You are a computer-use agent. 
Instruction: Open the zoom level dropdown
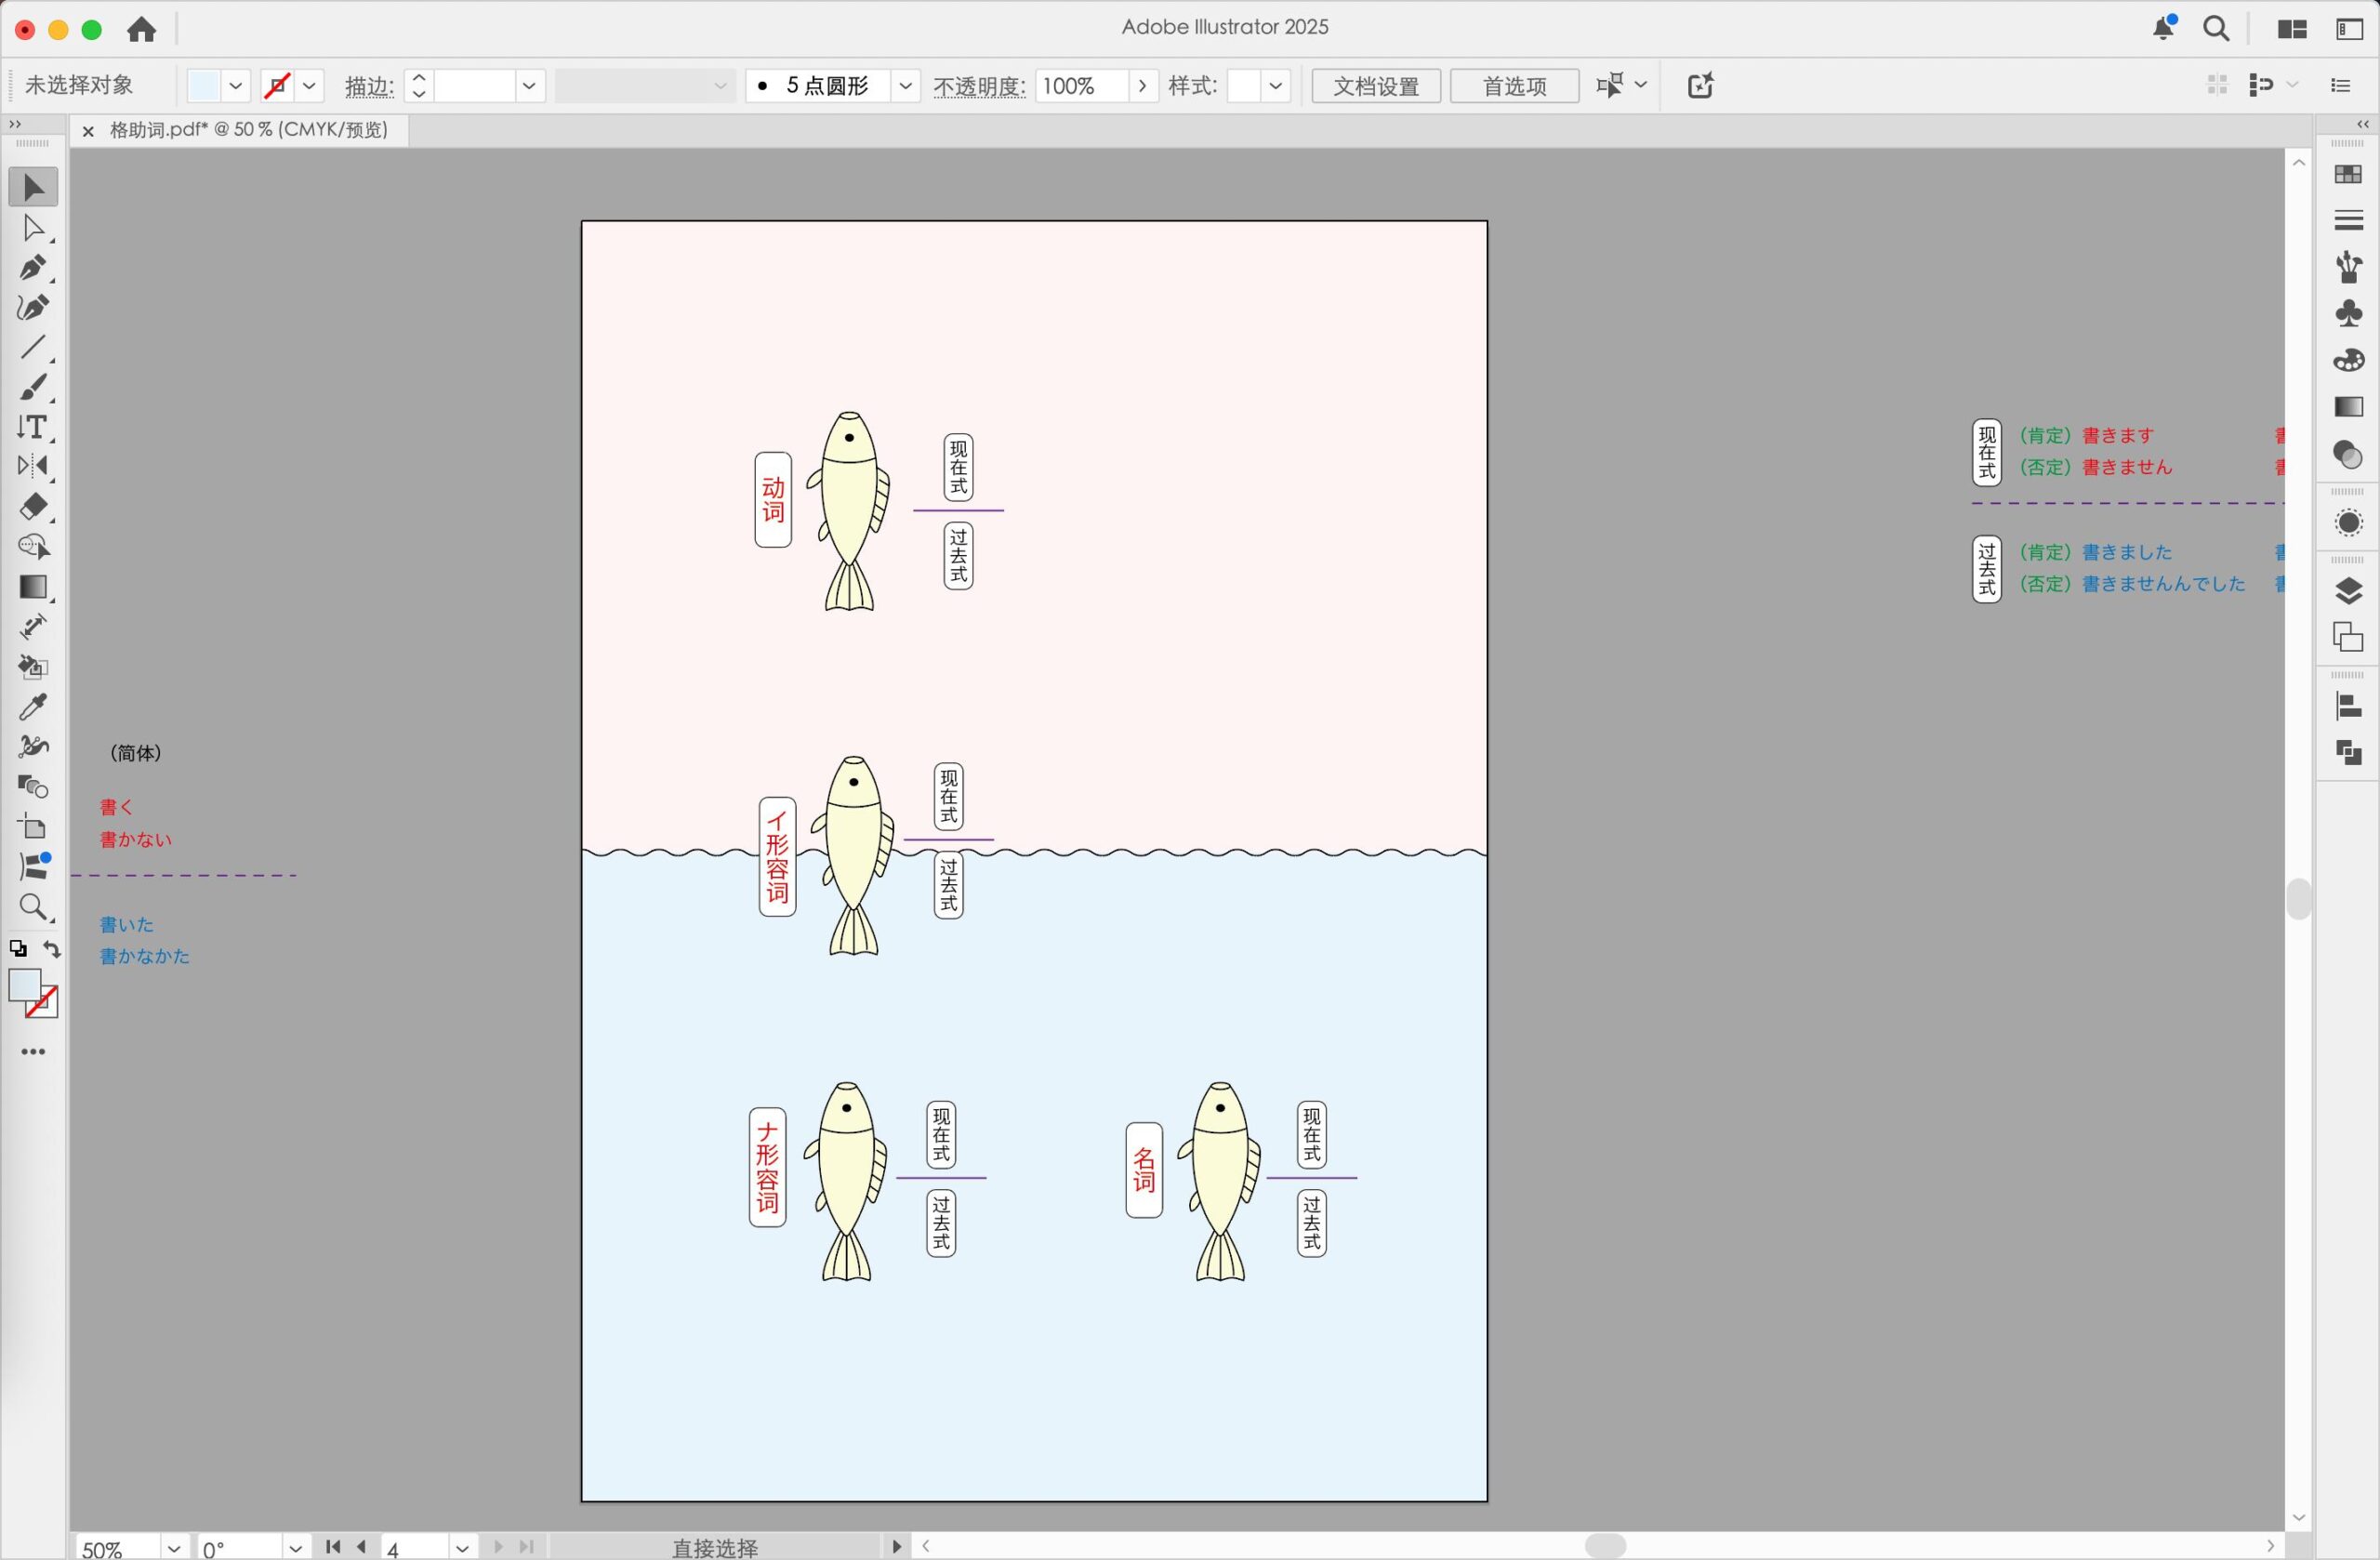pyautogui.click(x=174, y=1548)
